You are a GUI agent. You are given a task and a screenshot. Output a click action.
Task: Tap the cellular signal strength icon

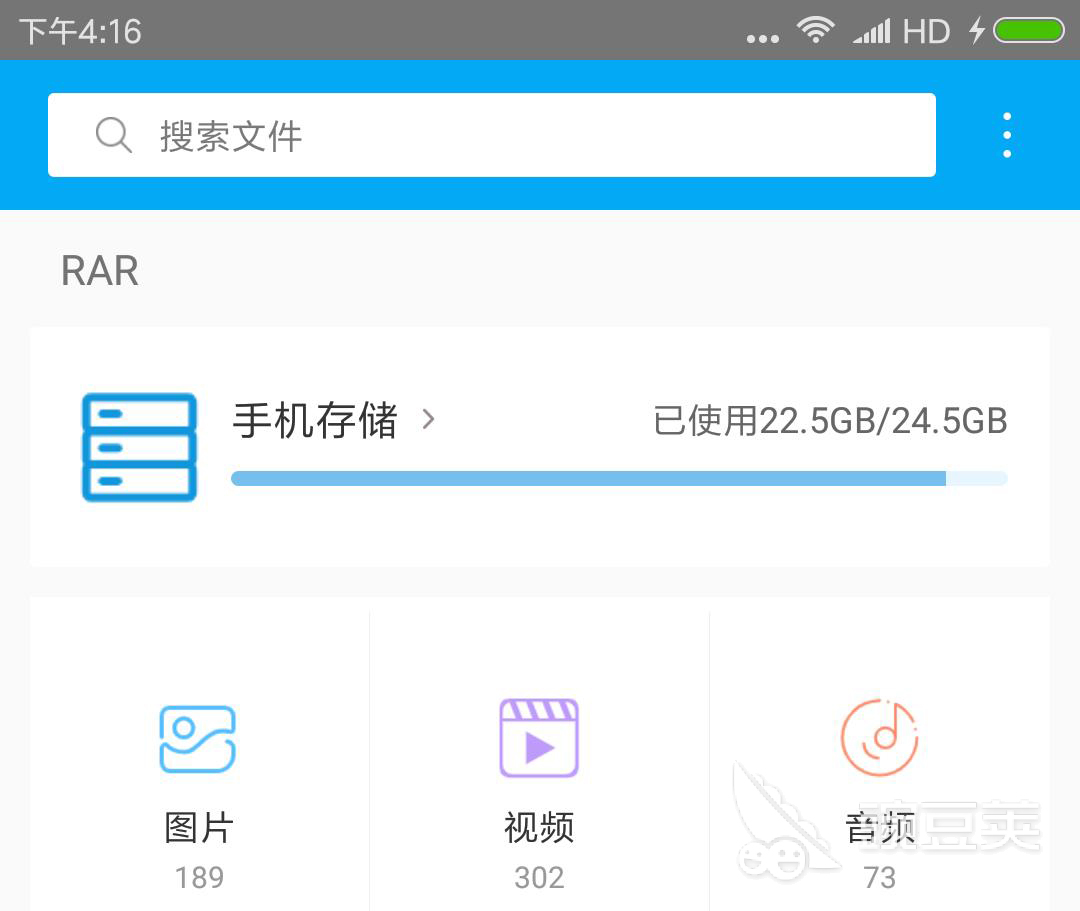click(x=872, y=30)
